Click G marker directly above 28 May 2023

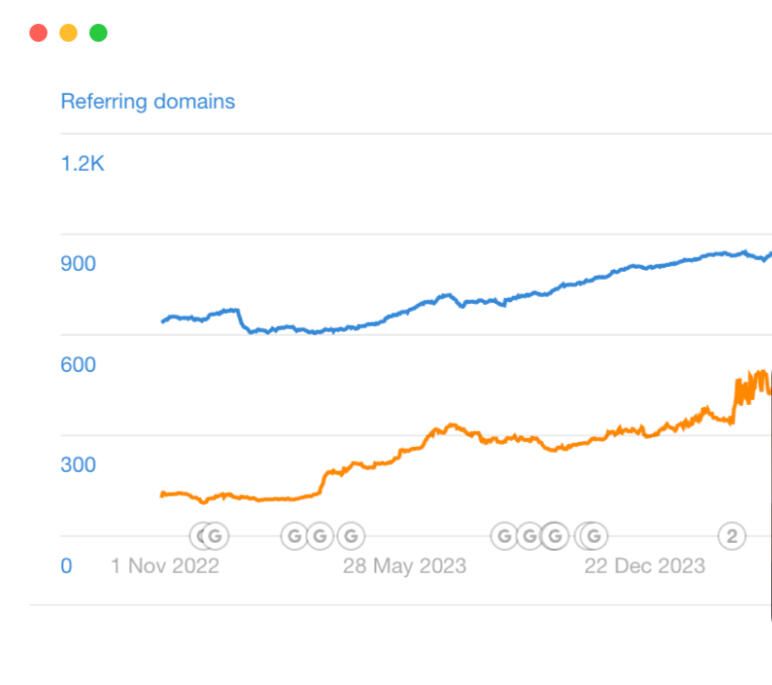coord(350,536)
